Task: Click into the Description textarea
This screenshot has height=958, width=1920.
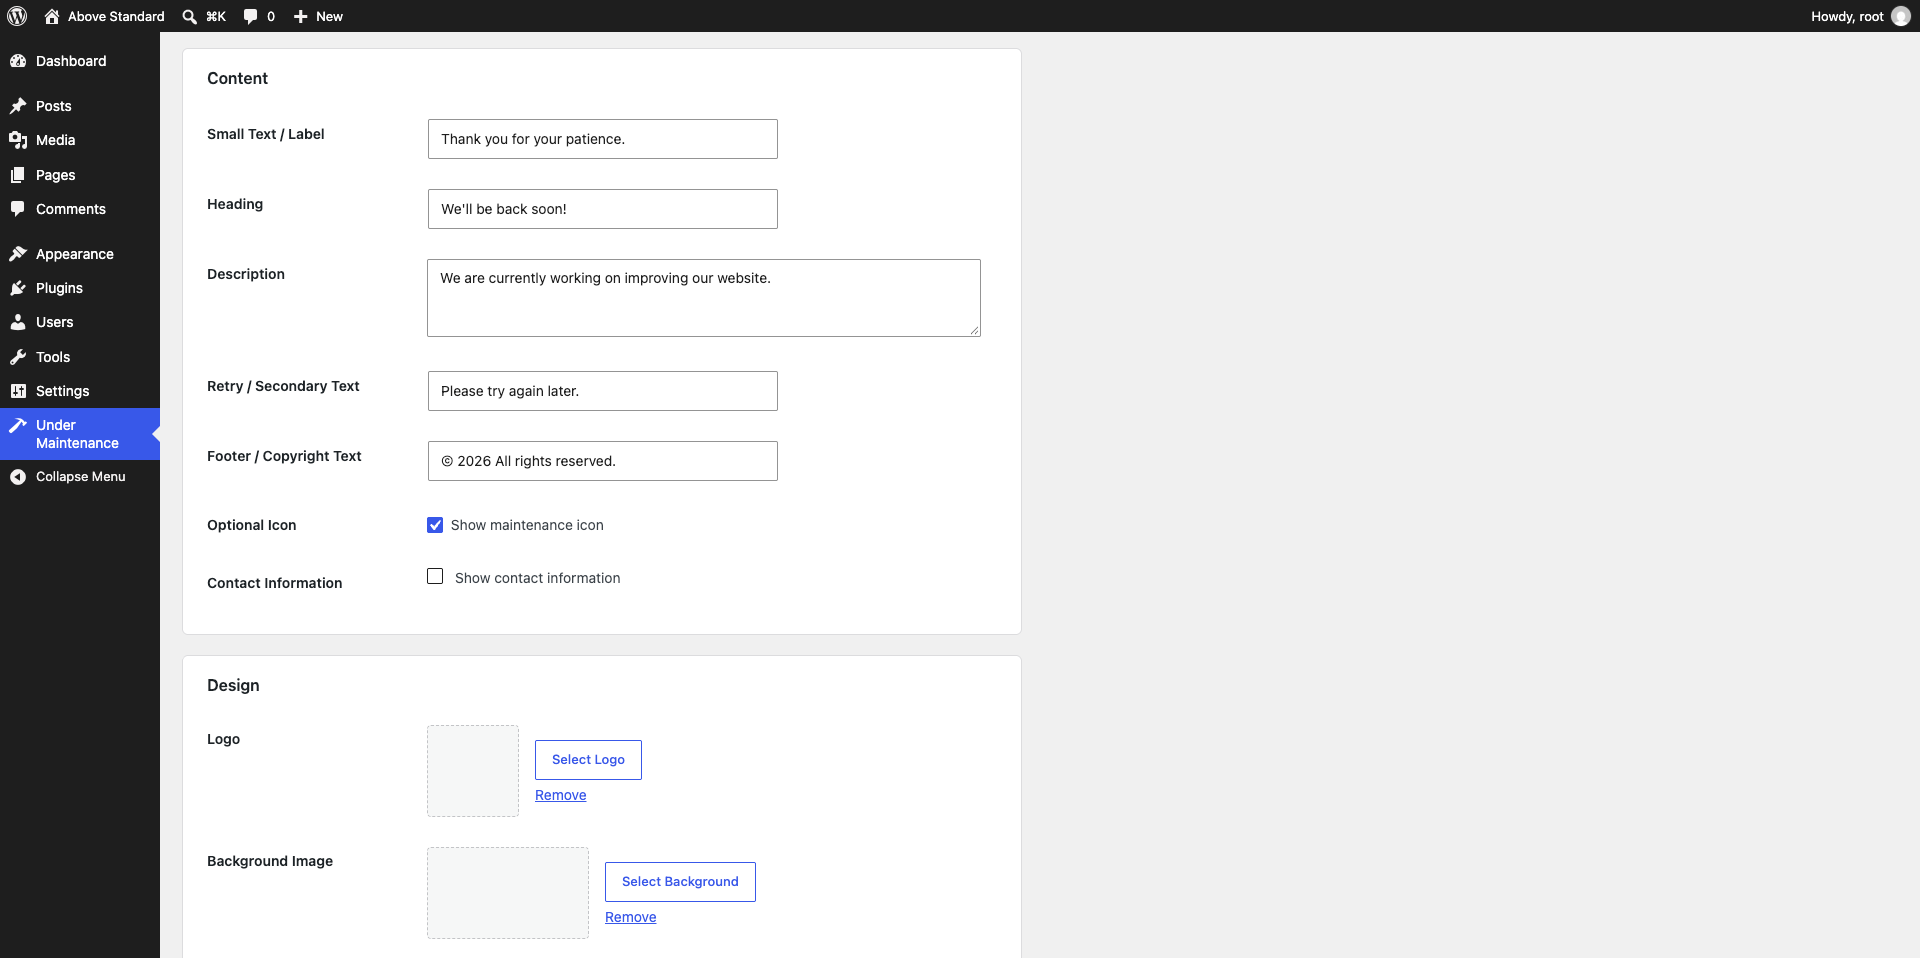Action: (704, 298)
